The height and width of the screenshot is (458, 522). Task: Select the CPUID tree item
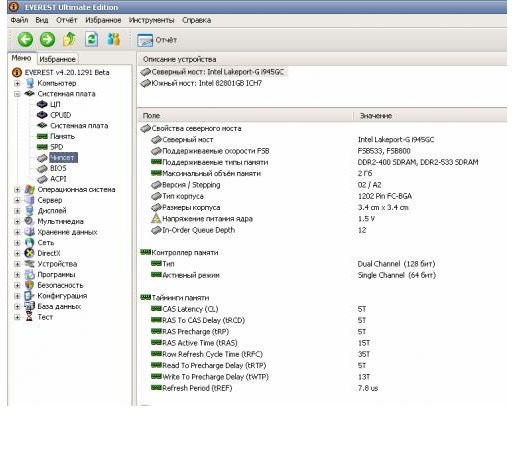(x=60, y=115)
